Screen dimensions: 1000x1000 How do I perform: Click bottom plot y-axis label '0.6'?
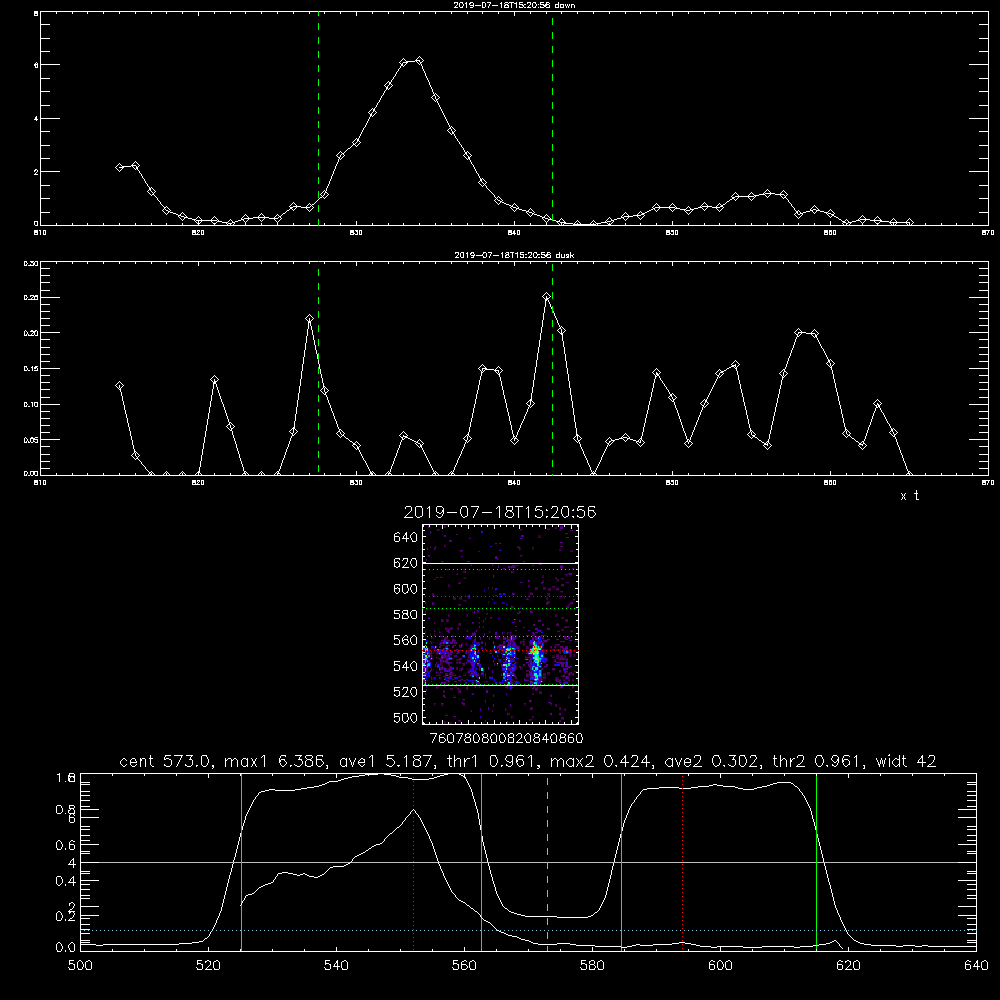[x=66, y=845]
